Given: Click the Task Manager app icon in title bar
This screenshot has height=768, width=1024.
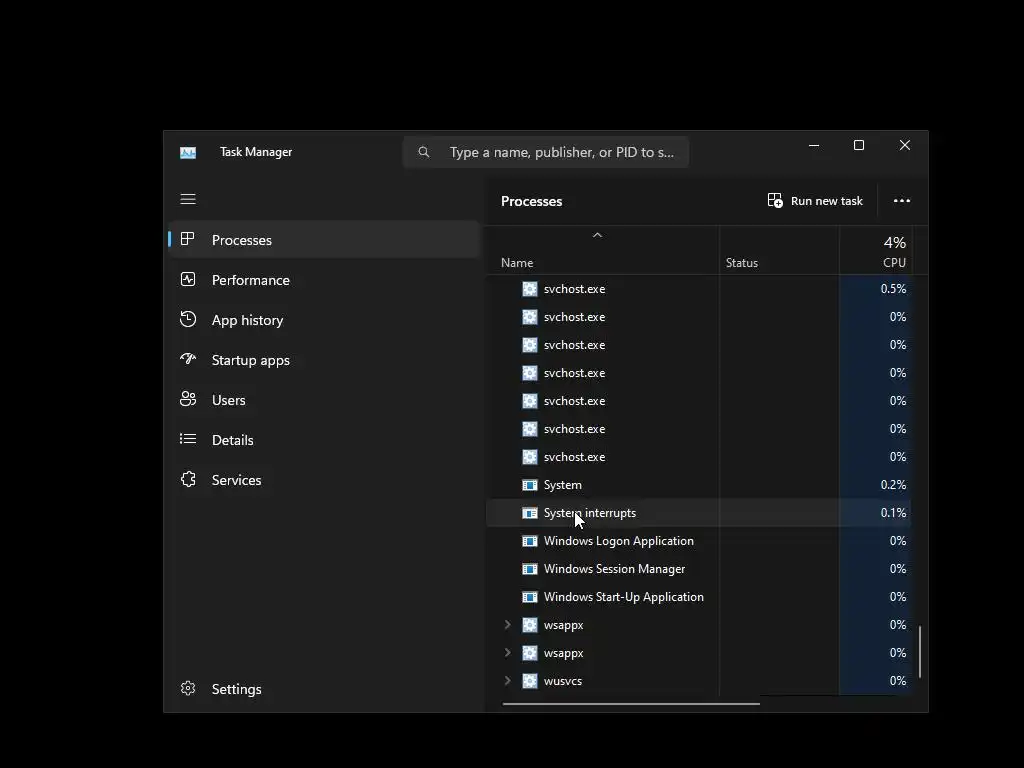Looking at the screenshot, I should [188, 153].
